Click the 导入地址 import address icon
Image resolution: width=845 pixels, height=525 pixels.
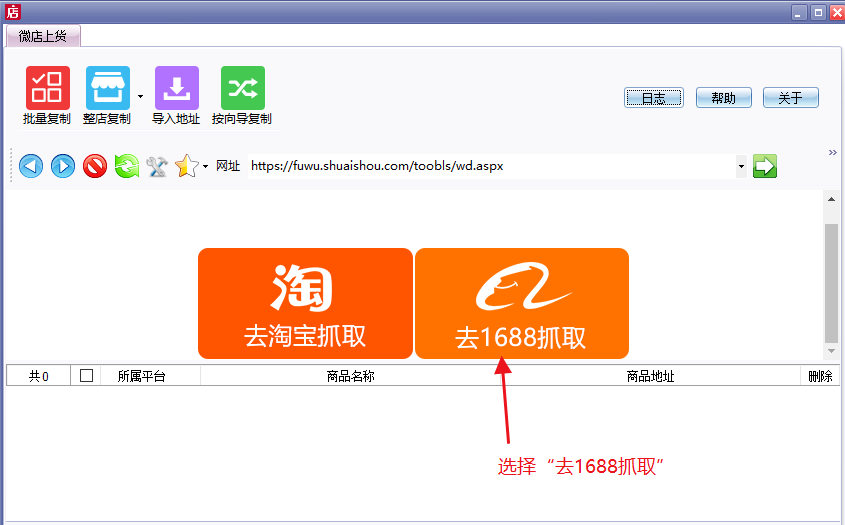[x=177, y=88]
